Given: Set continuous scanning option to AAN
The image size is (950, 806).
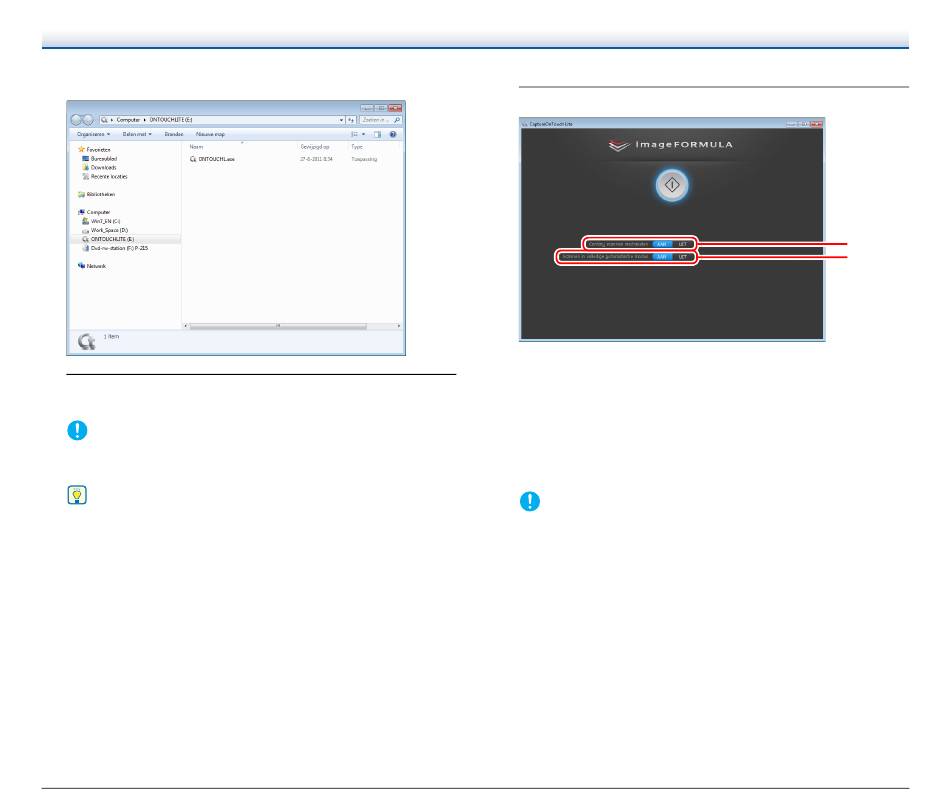Looking at the screenshot, I should (662, 244).
